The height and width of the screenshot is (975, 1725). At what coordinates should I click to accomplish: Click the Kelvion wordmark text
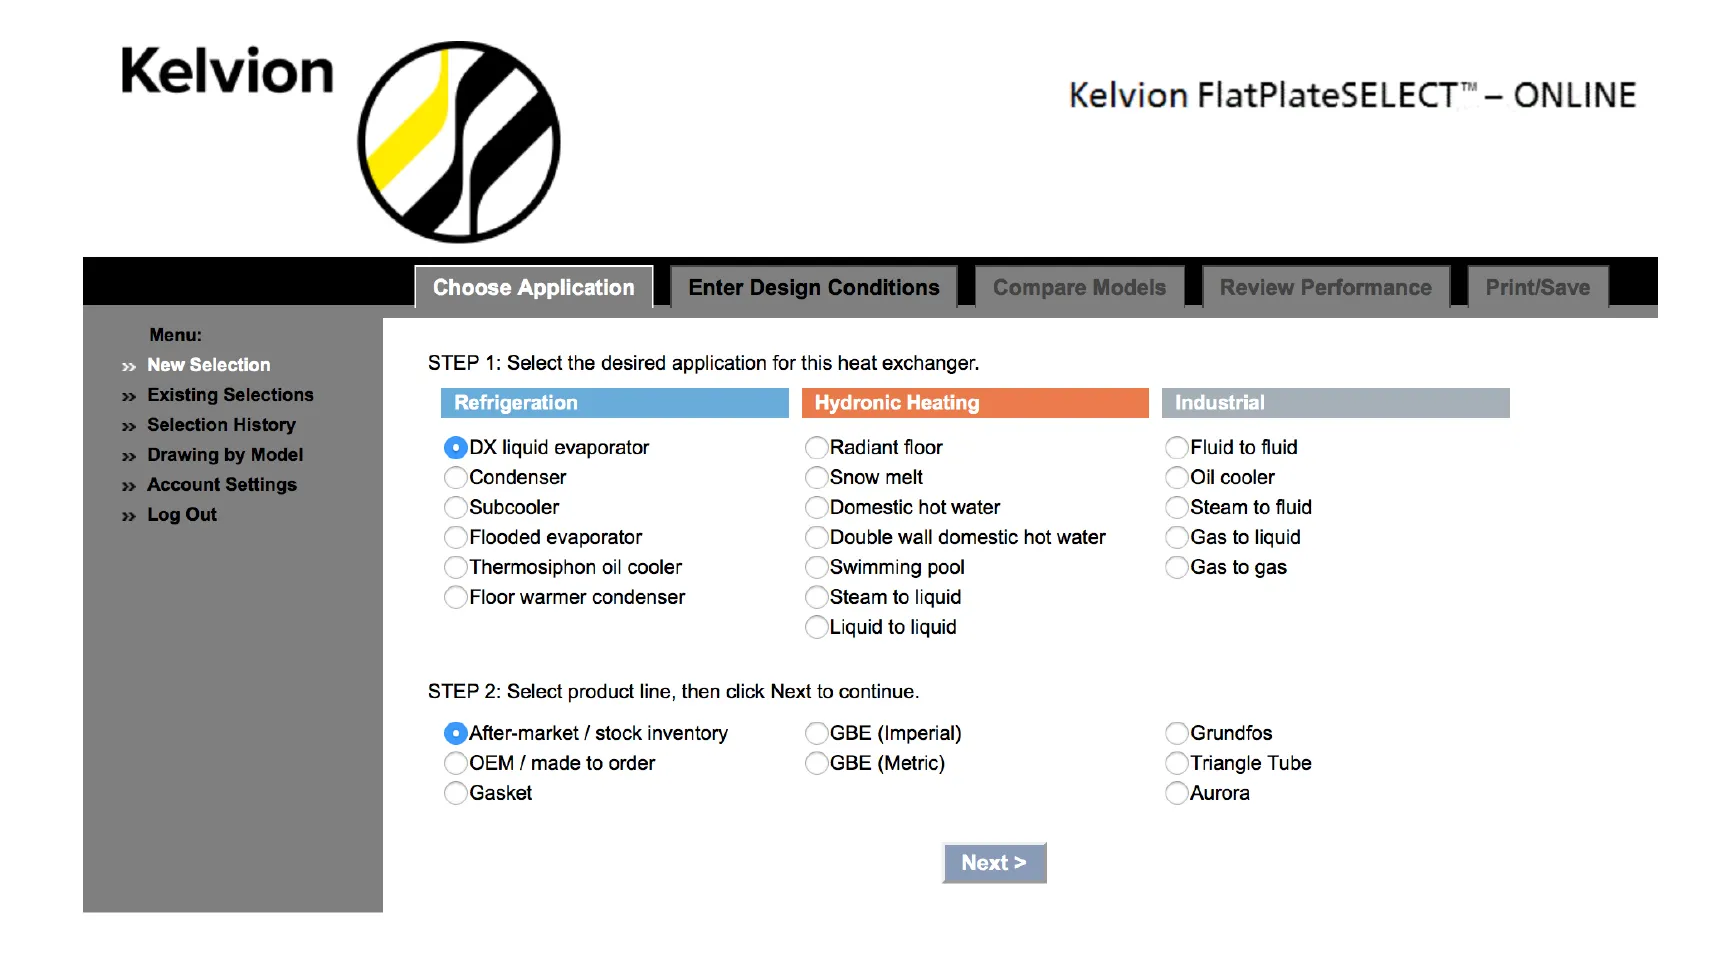click(227, 71)
